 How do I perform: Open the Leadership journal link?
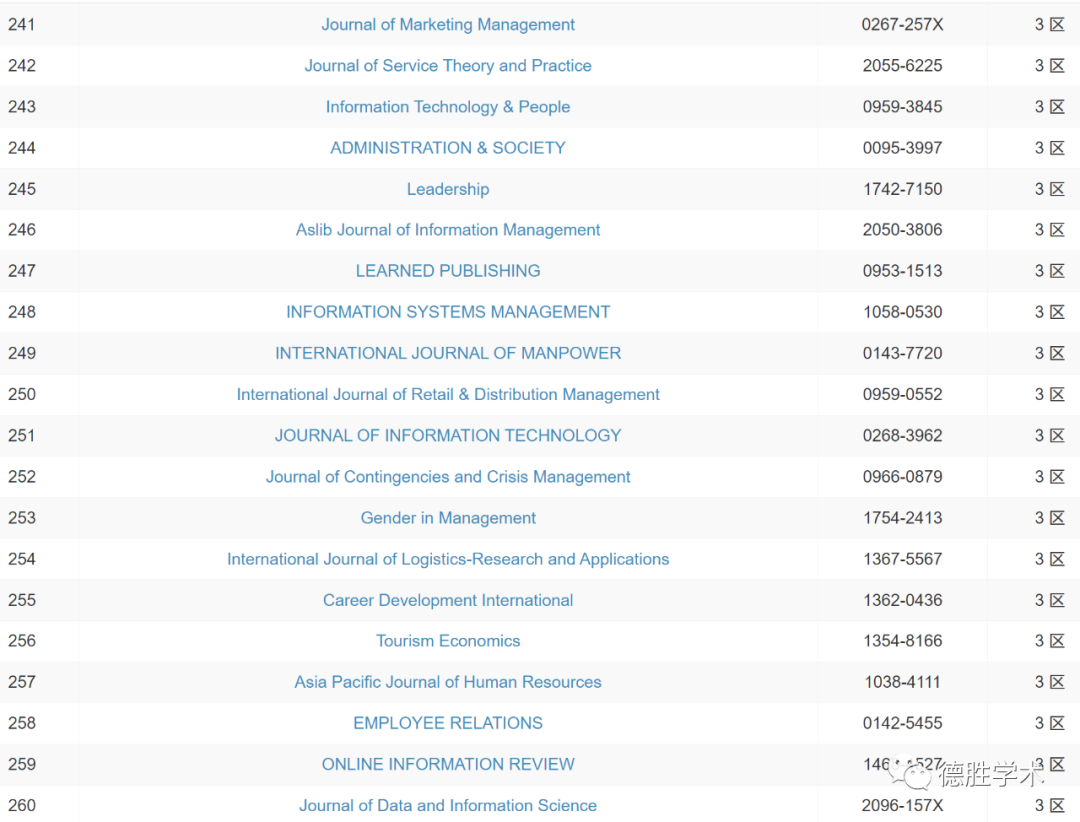tap(448, 189)
